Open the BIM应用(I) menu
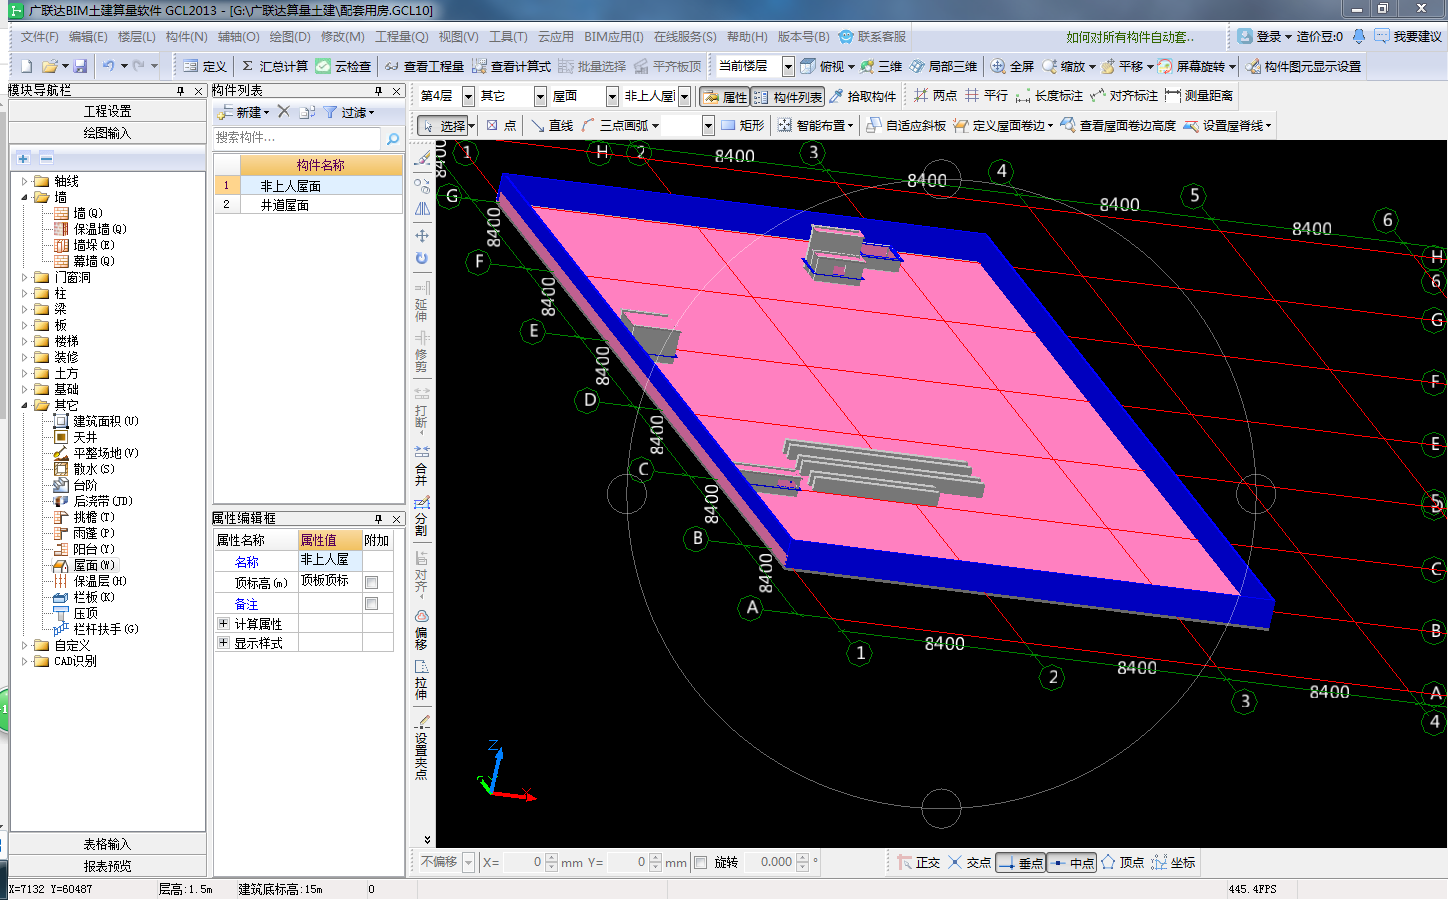The height and width of the screenshot is (900, 1448). (x=614, y=36)
